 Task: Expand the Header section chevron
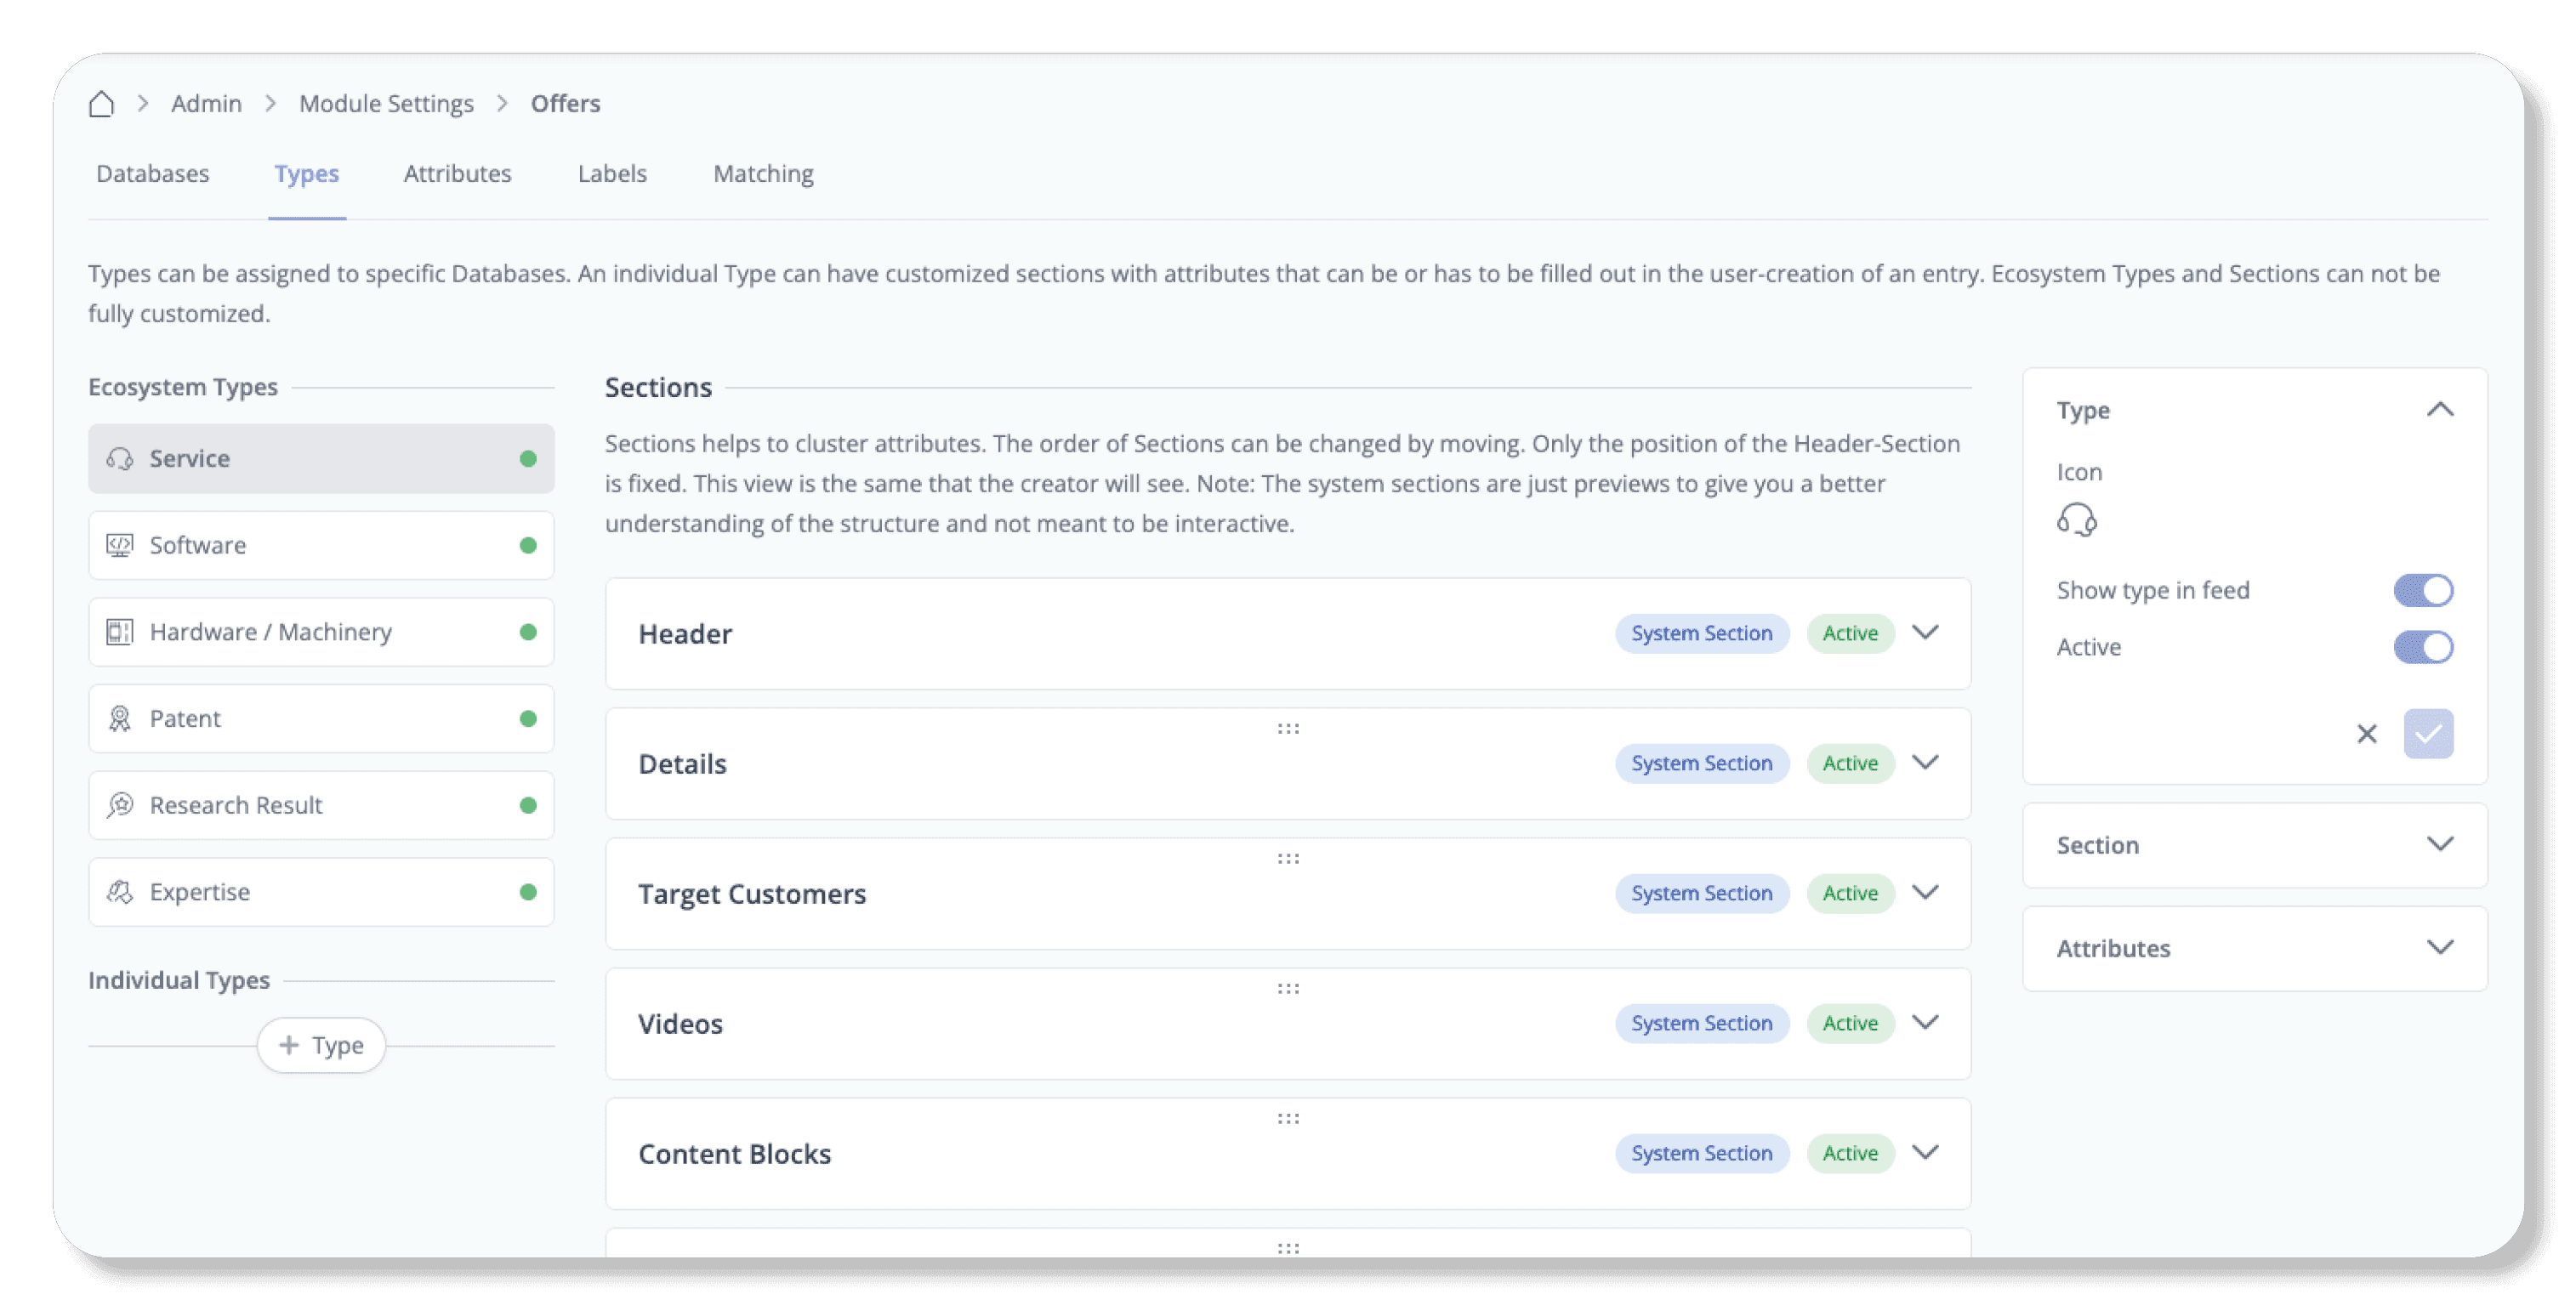pyautogui.click(x=1925, y=633)
